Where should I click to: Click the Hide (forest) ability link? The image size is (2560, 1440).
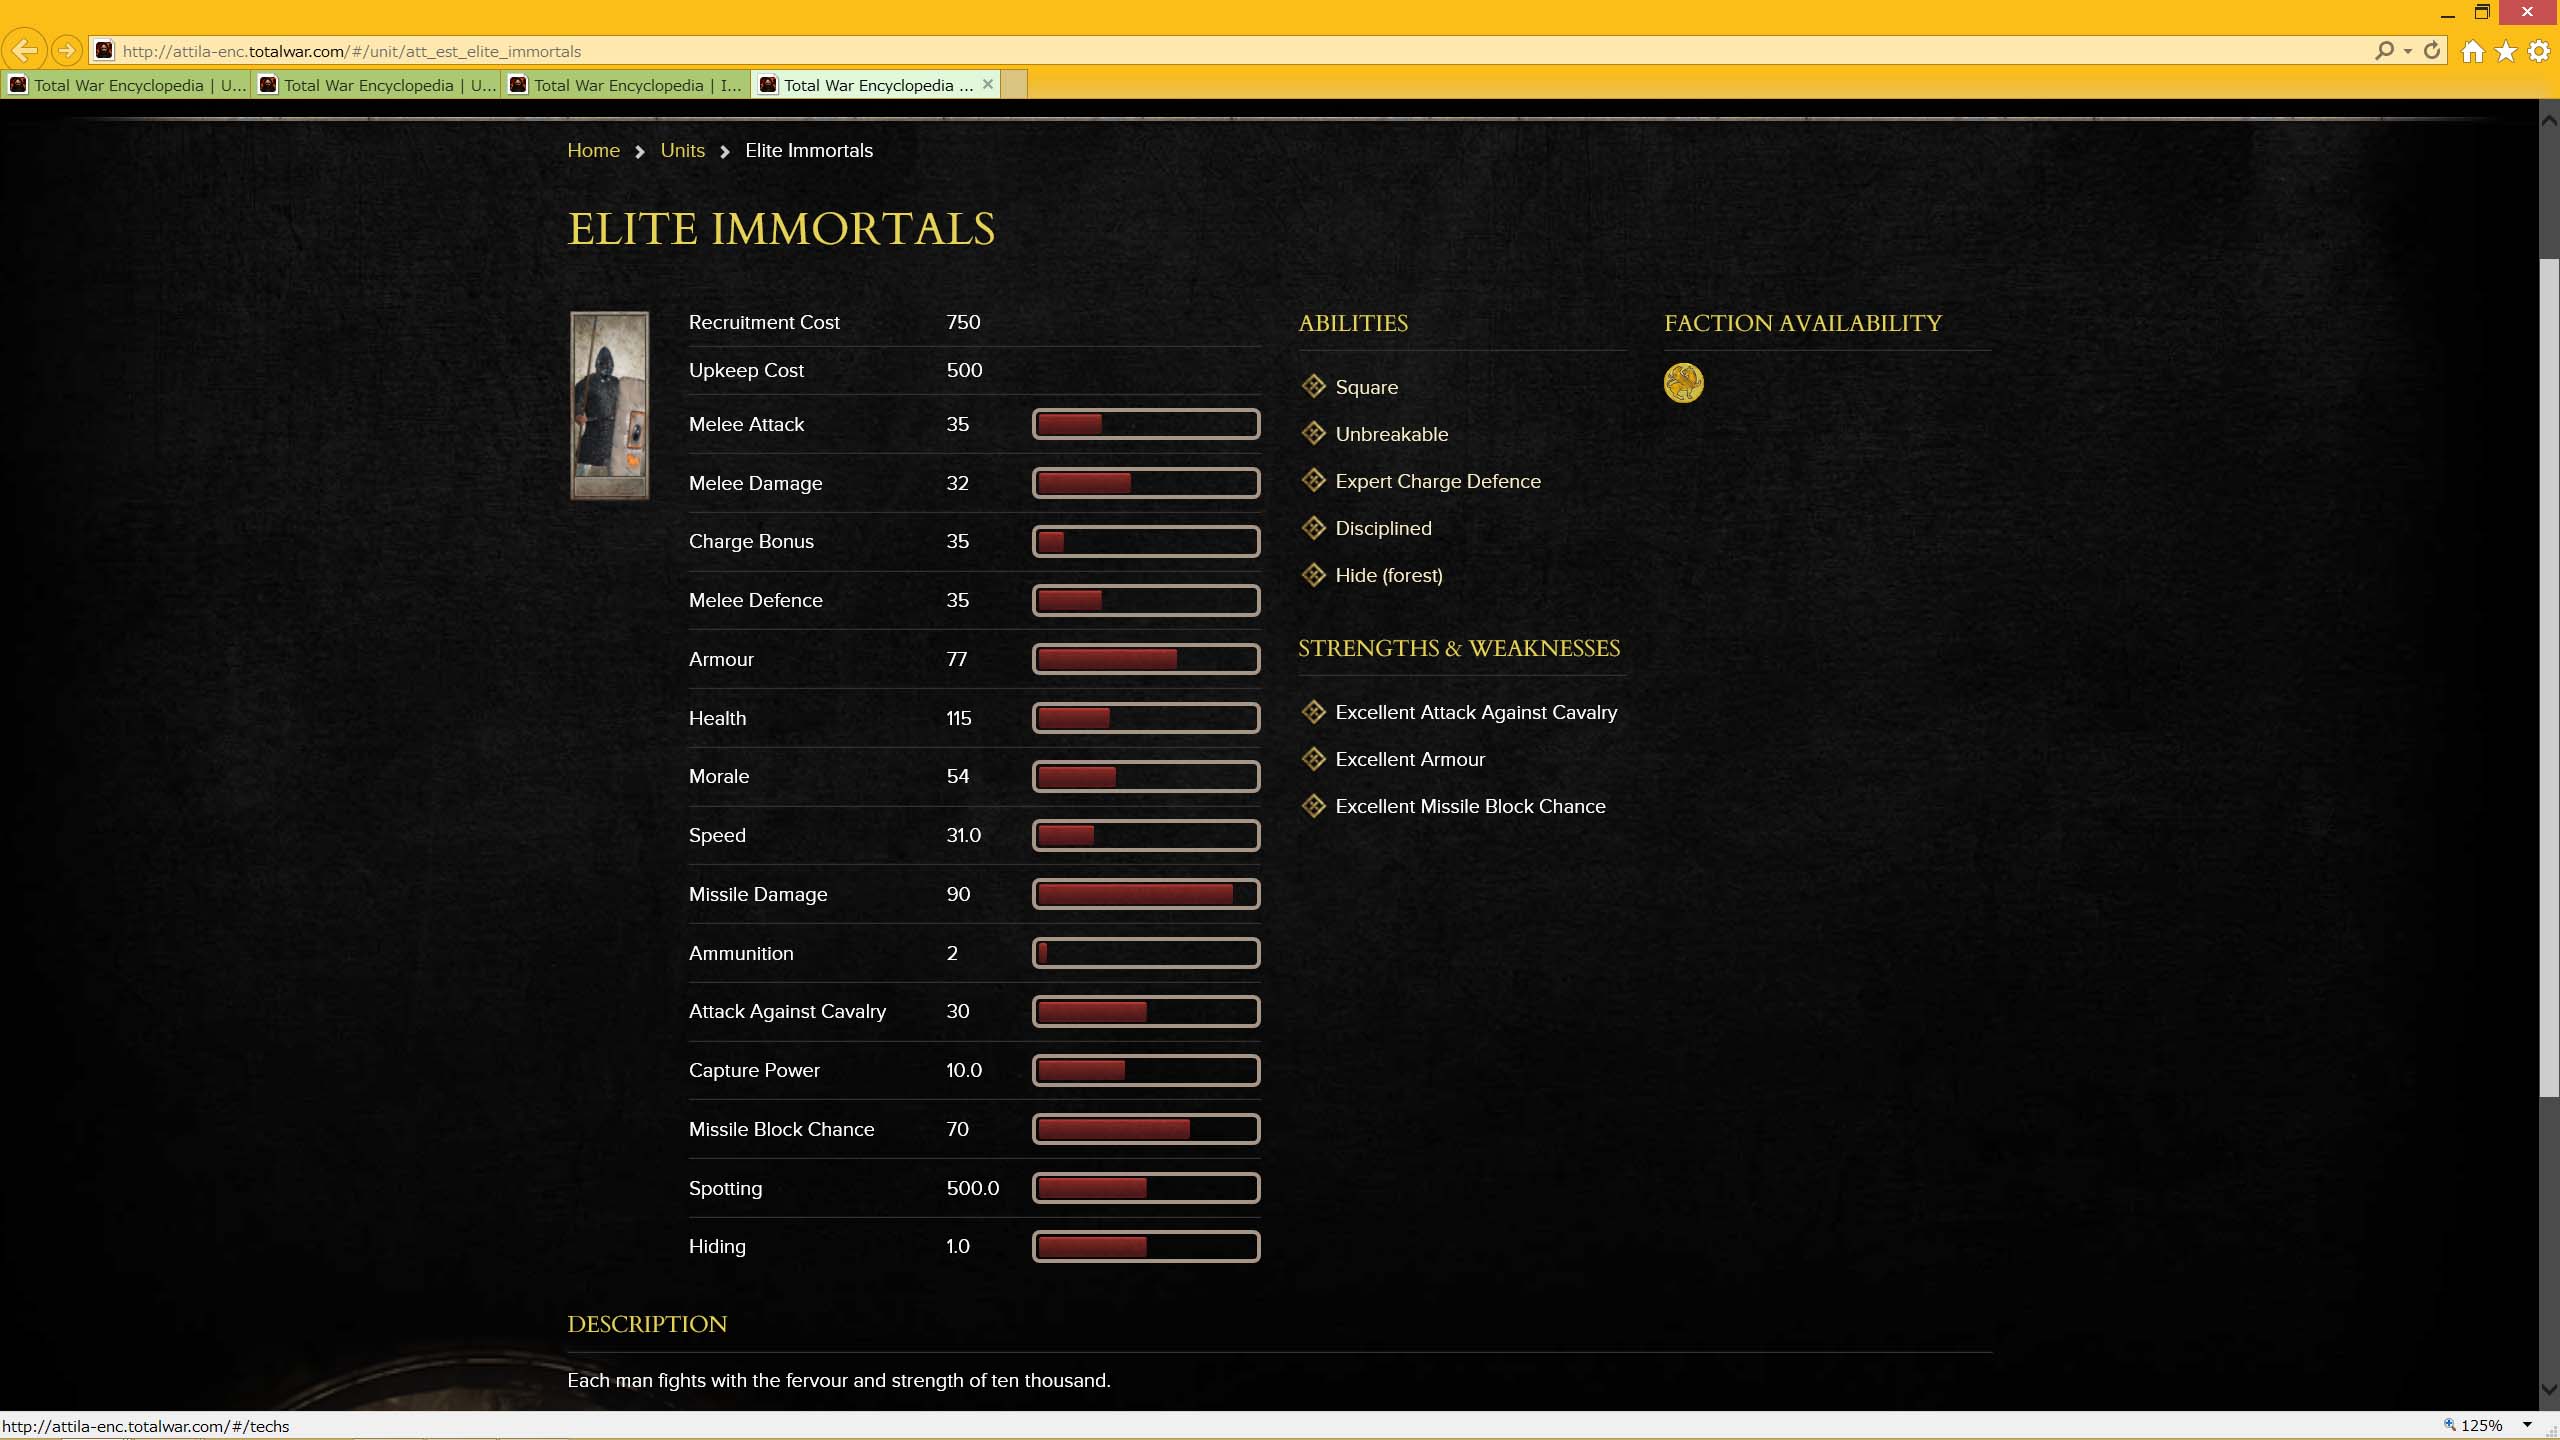pyautogui.click(x=1388, y=575)
